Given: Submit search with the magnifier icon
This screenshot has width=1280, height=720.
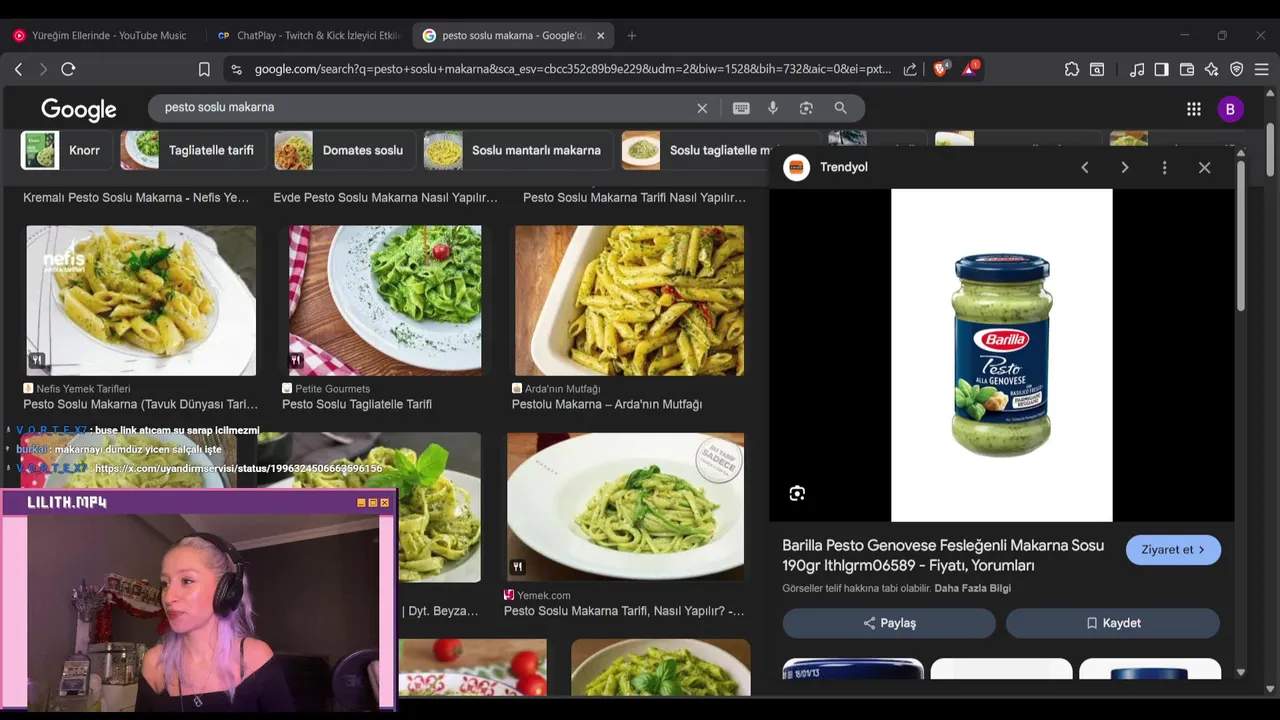Looking at the screenshot, I should [840, 108].
